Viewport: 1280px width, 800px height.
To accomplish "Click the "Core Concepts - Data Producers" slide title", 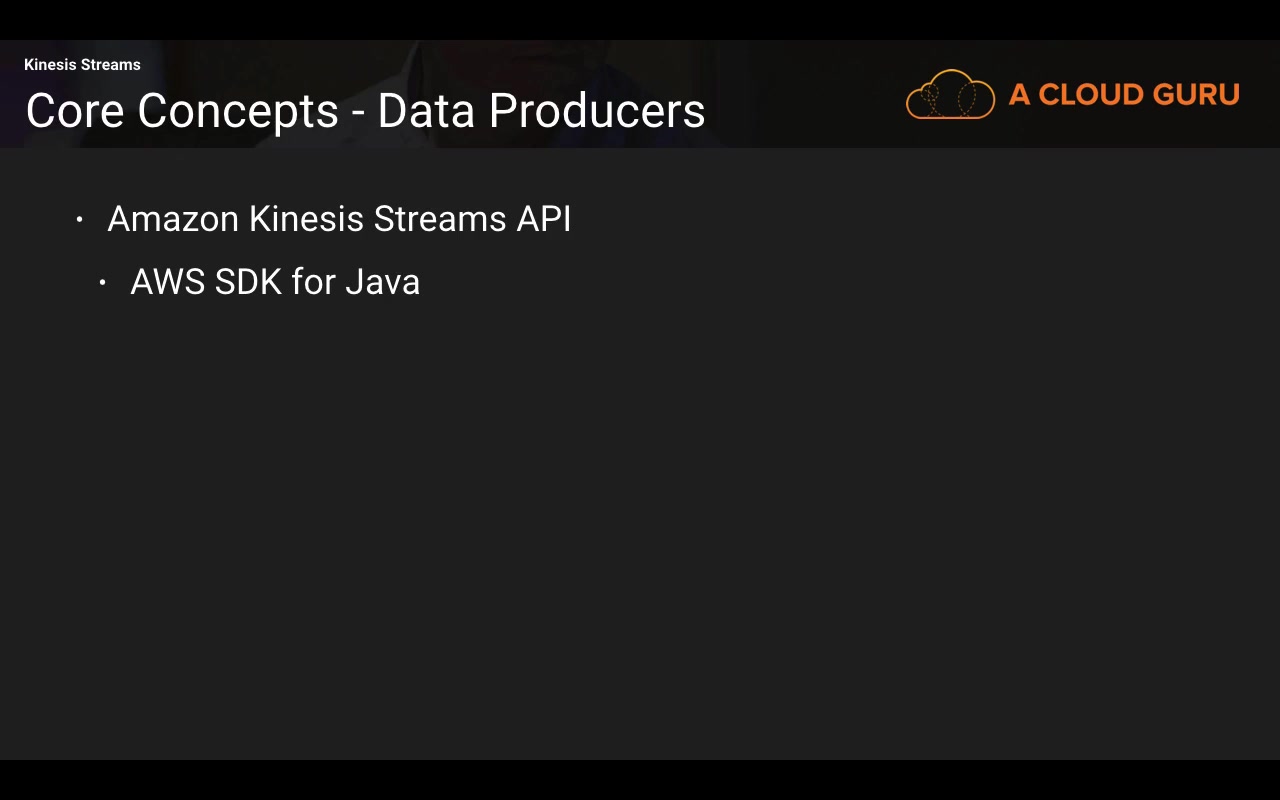I will click(x=365, y=111).
